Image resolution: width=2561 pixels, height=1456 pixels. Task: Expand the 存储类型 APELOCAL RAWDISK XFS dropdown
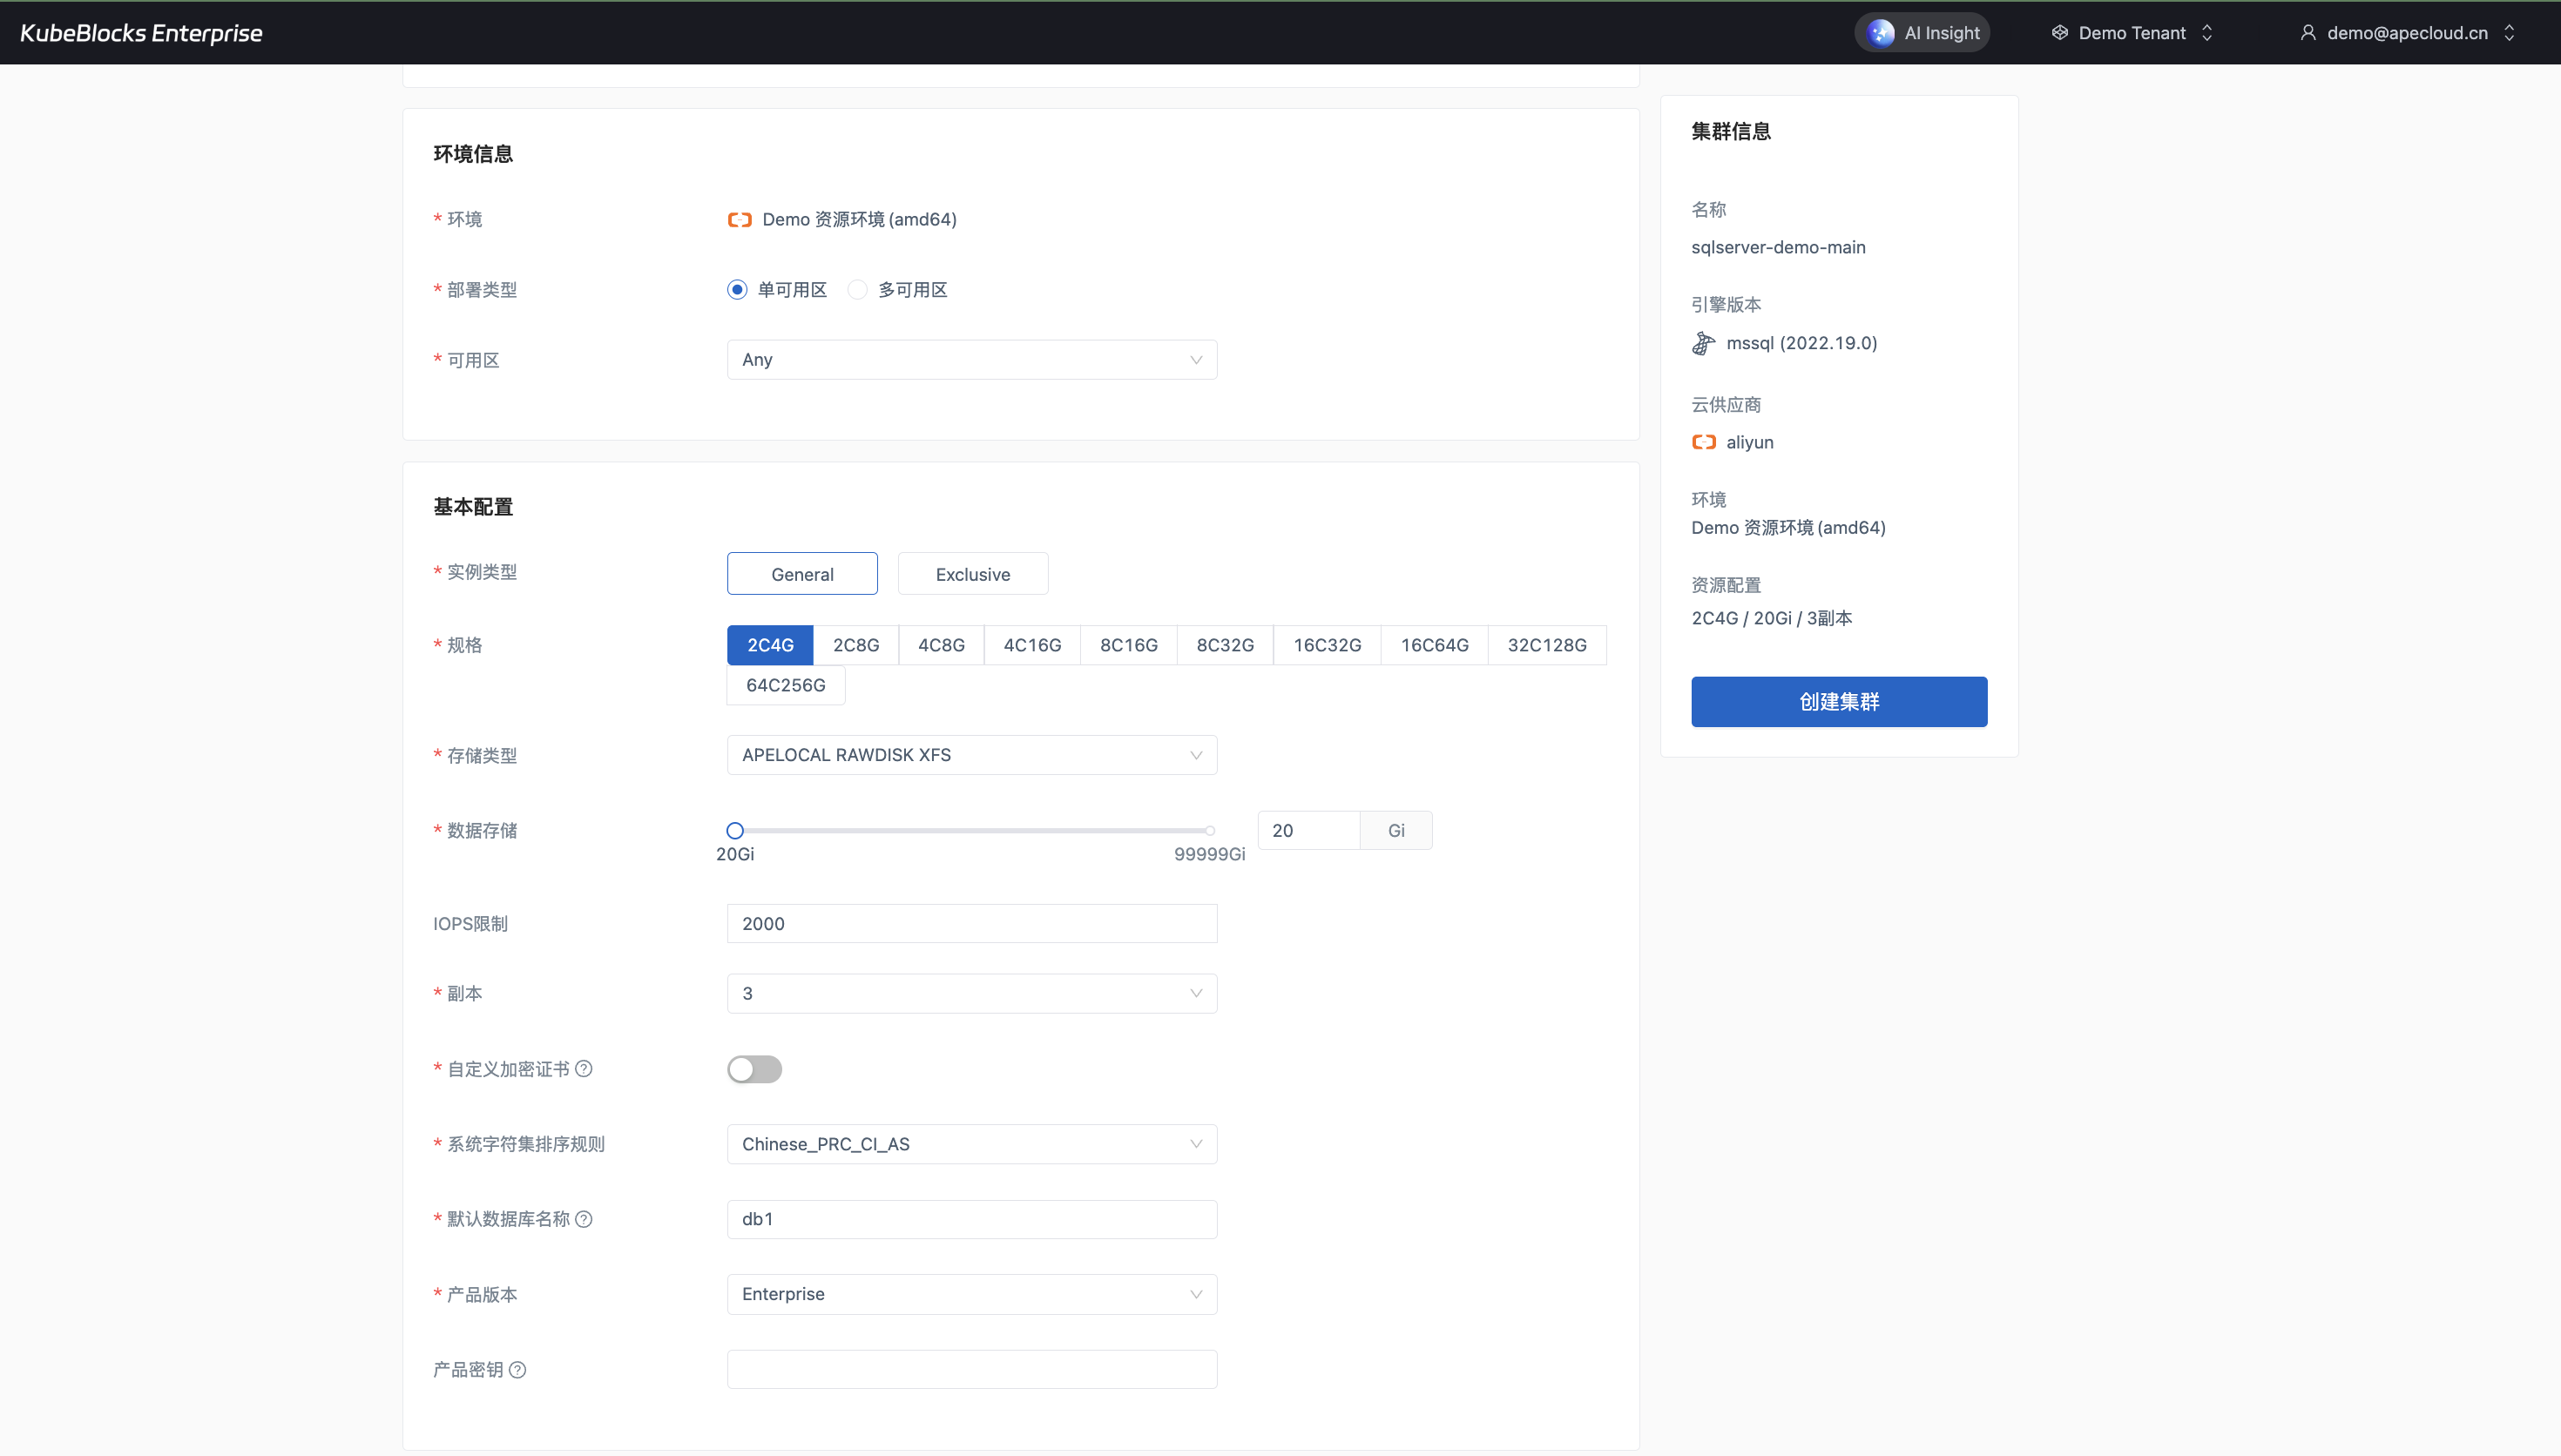[971, 755]
